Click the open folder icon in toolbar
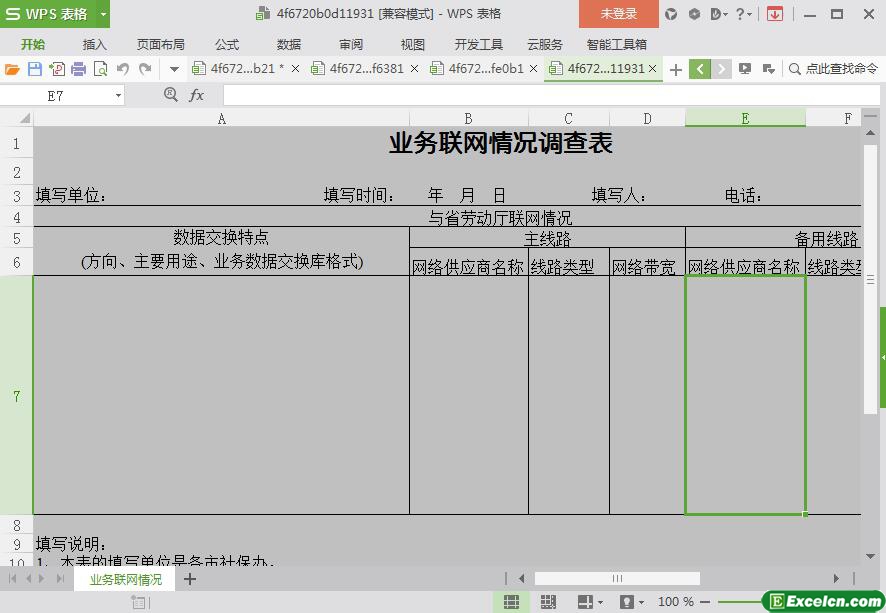This screenshot has height=613, width=886. coord(12,69)
